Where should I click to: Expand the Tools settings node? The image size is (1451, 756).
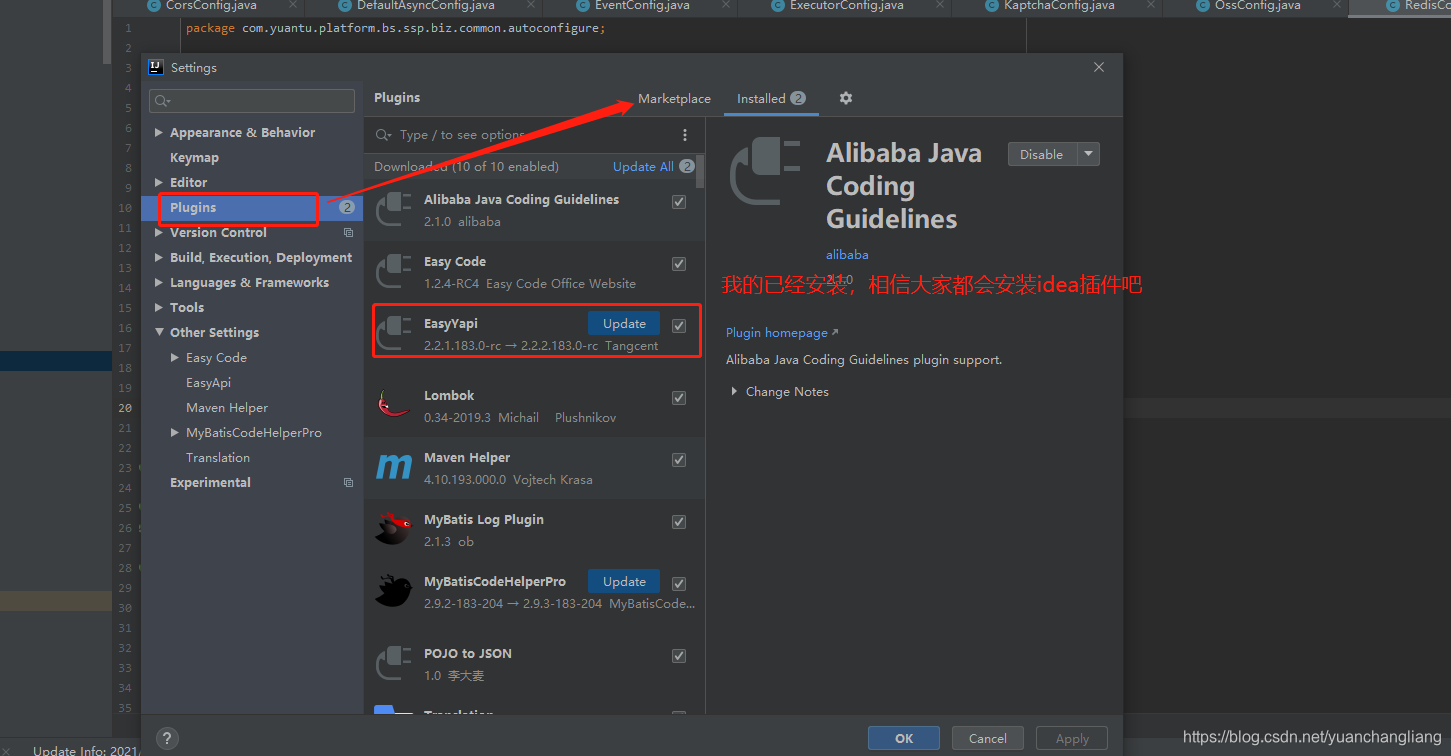click(159, 308)
